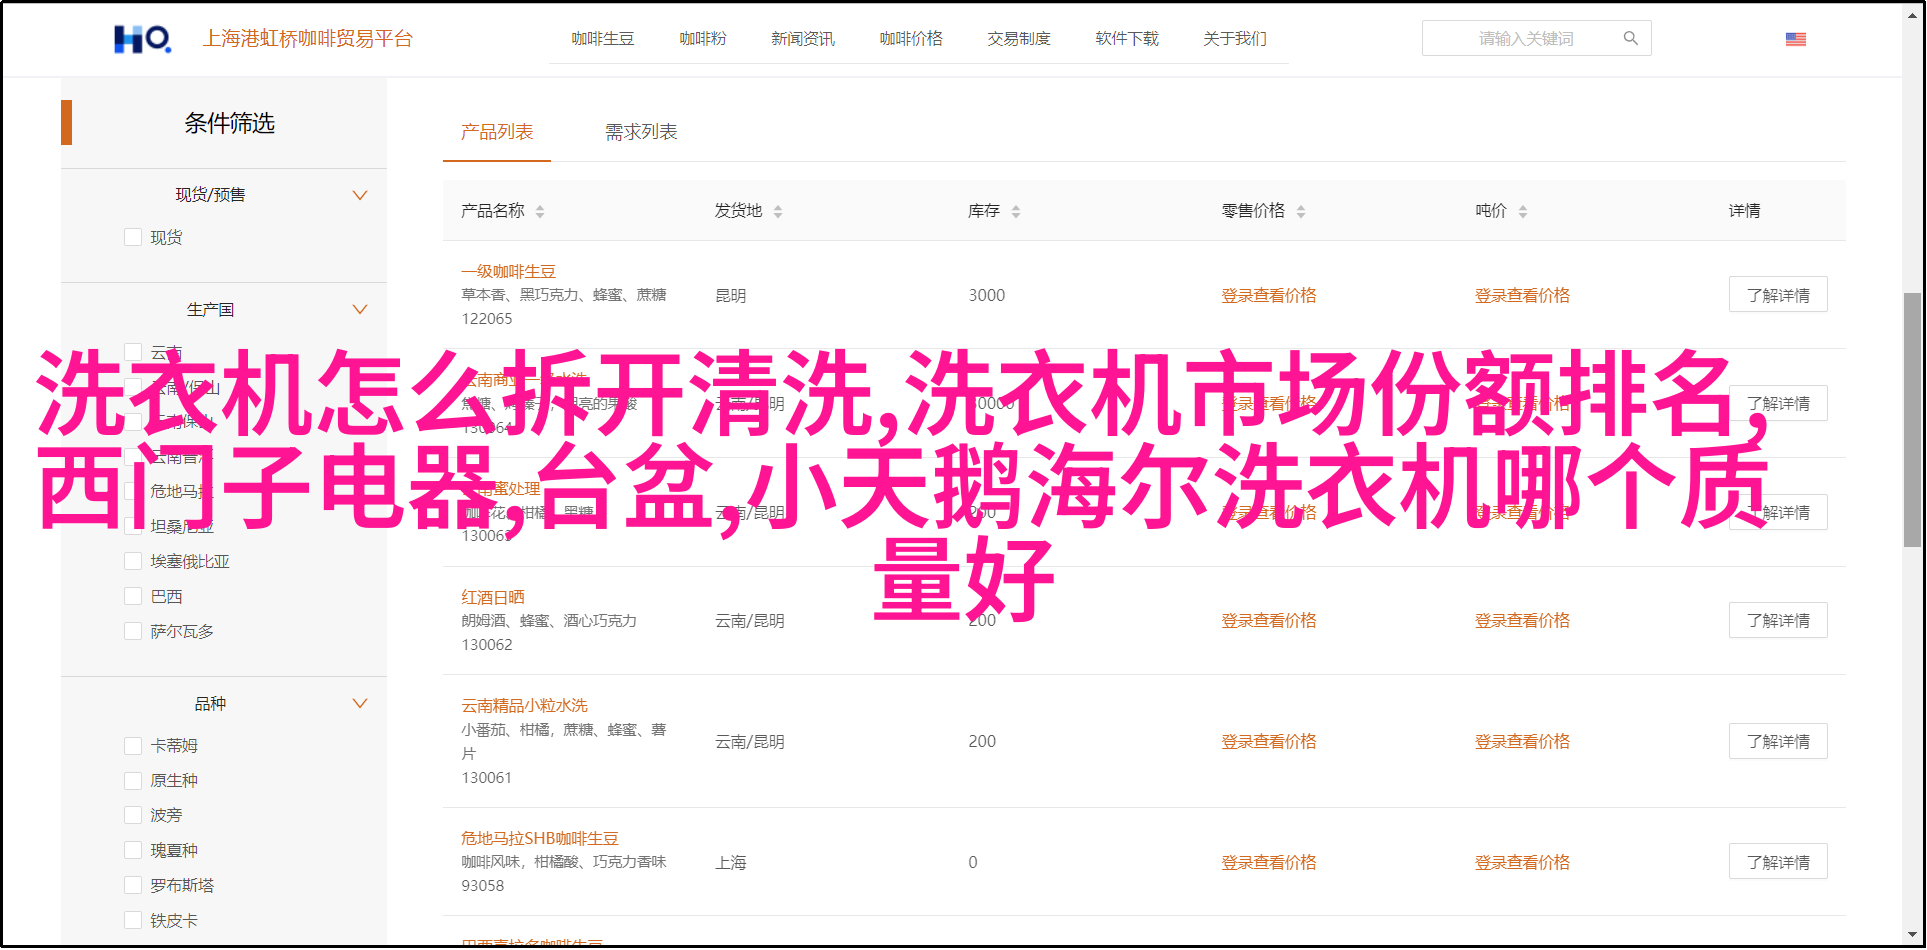Check the 瑰夏种 checkbox
Image resolution: width=1927 pixels, height=950 pixels.
pos(133,850)
